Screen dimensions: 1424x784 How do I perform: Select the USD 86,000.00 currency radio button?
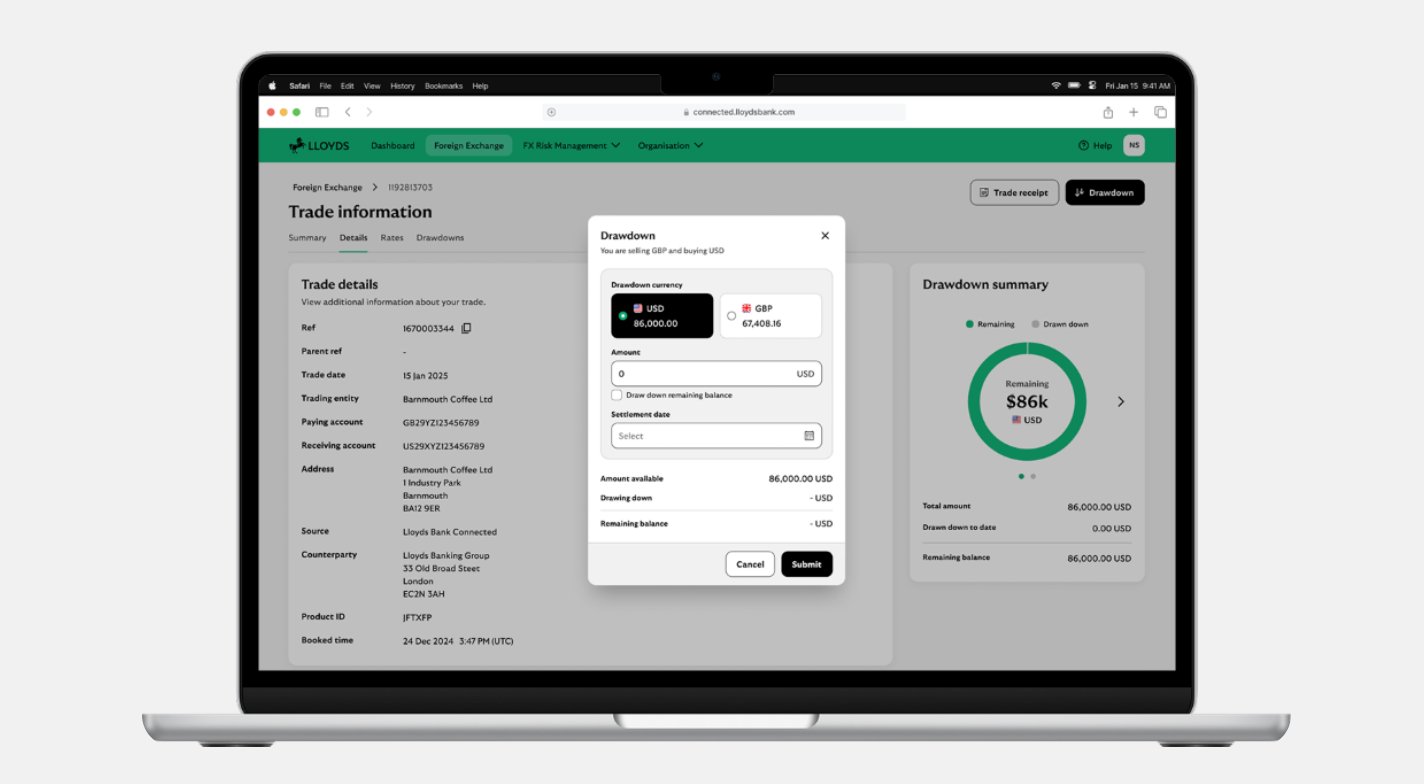(x=622, y=314)
